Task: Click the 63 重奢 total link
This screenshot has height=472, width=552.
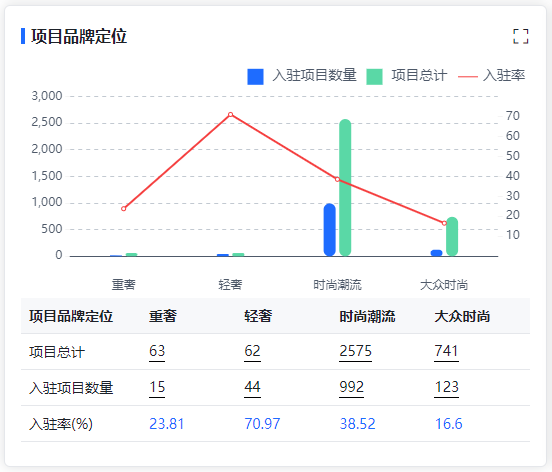Action: pyautogui.click(x=157, y=351)
